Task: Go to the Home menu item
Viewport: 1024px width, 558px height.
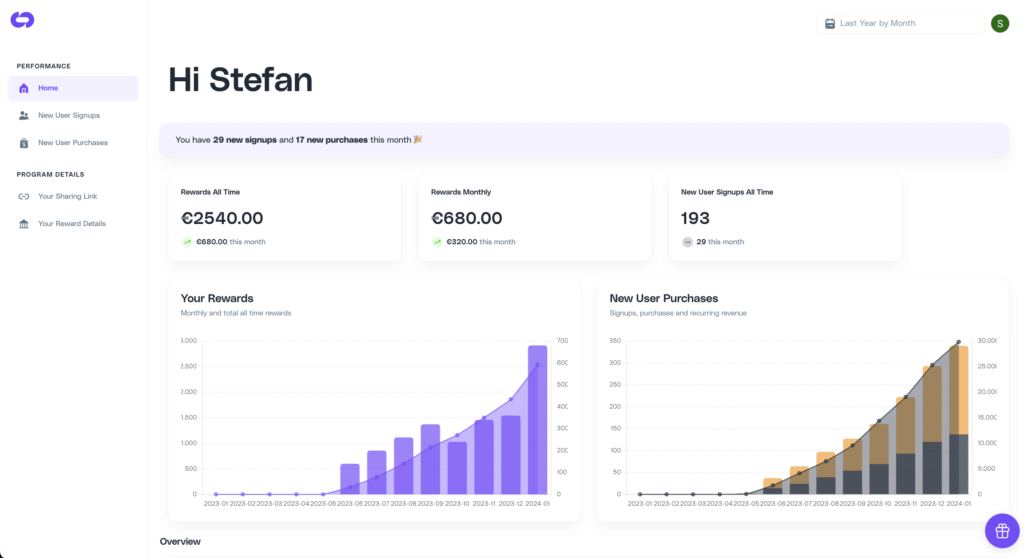Action: (x=48, y=88)
